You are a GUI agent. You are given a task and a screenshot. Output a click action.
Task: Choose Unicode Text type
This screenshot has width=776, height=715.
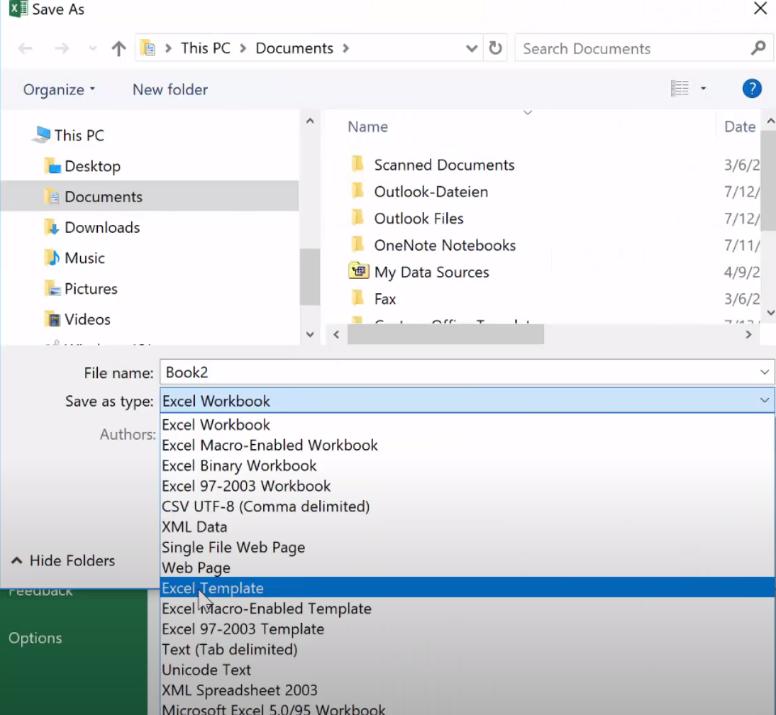tap(467, 670)
